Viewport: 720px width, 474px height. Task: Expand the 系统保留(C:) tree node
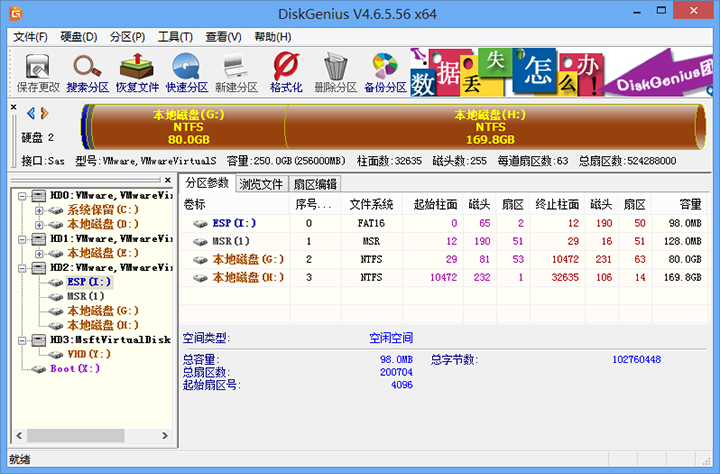tap(39, 211)
